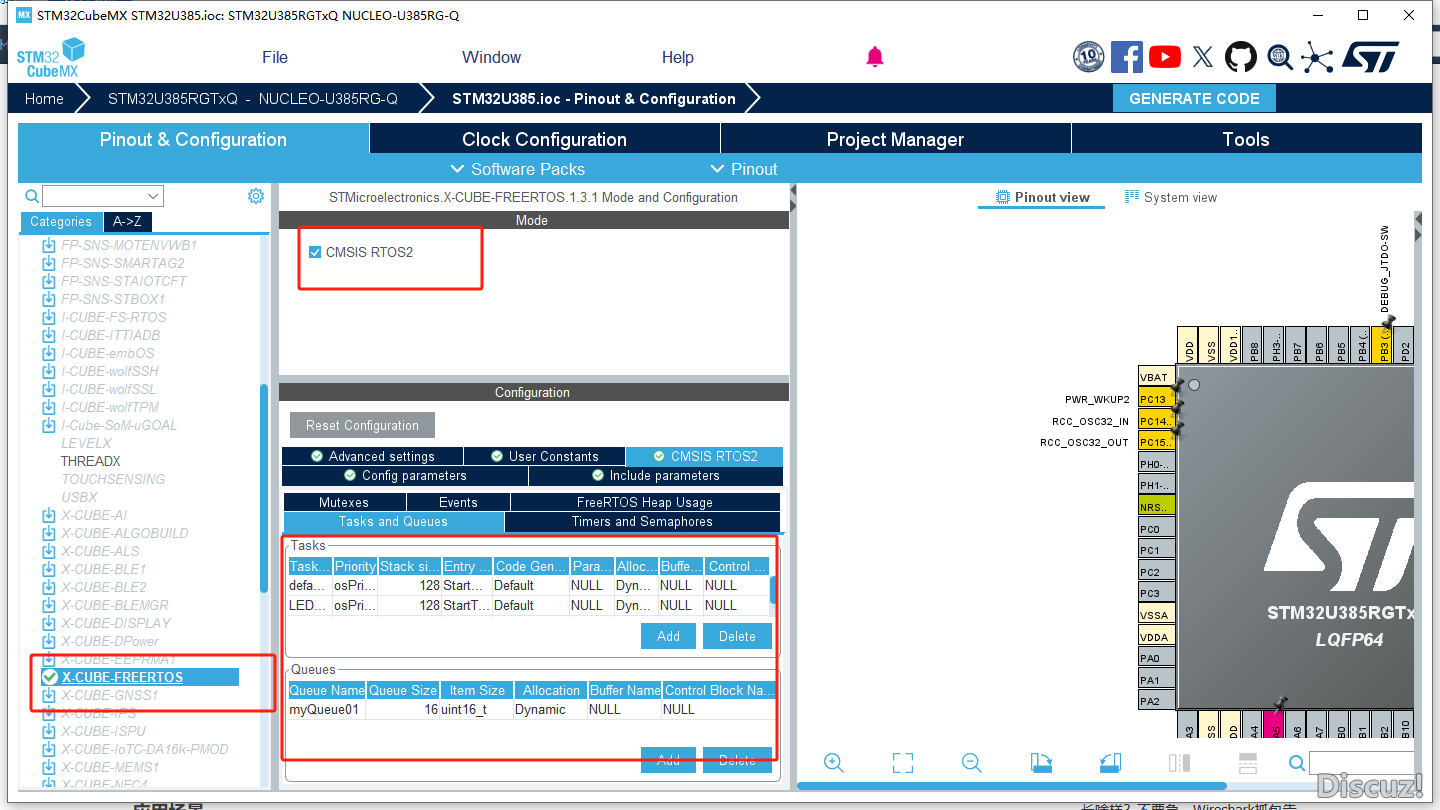Open the notifications bell icon
Viewport: 1440px width, 810px height.
(x=875, y=57)
